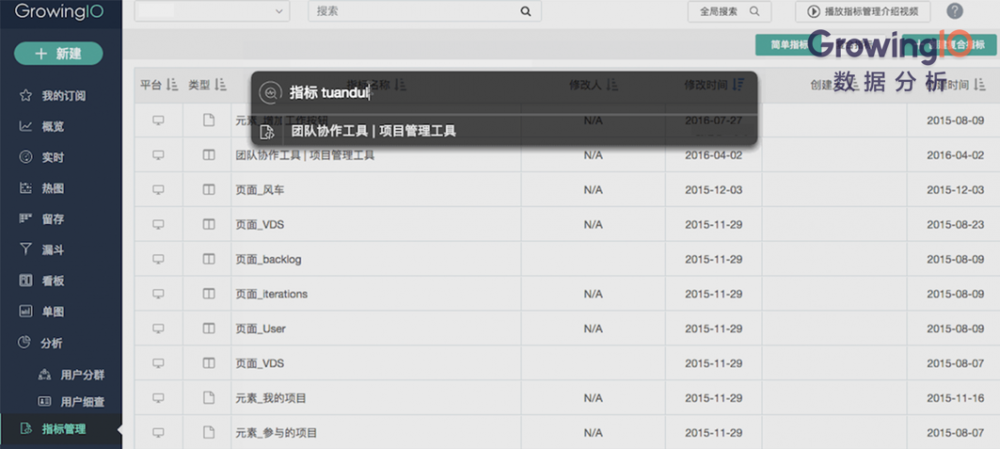Click the document icon of the spotlight result
The width and height of the screenshot is (1000, 449).
(x=268, y=131)
